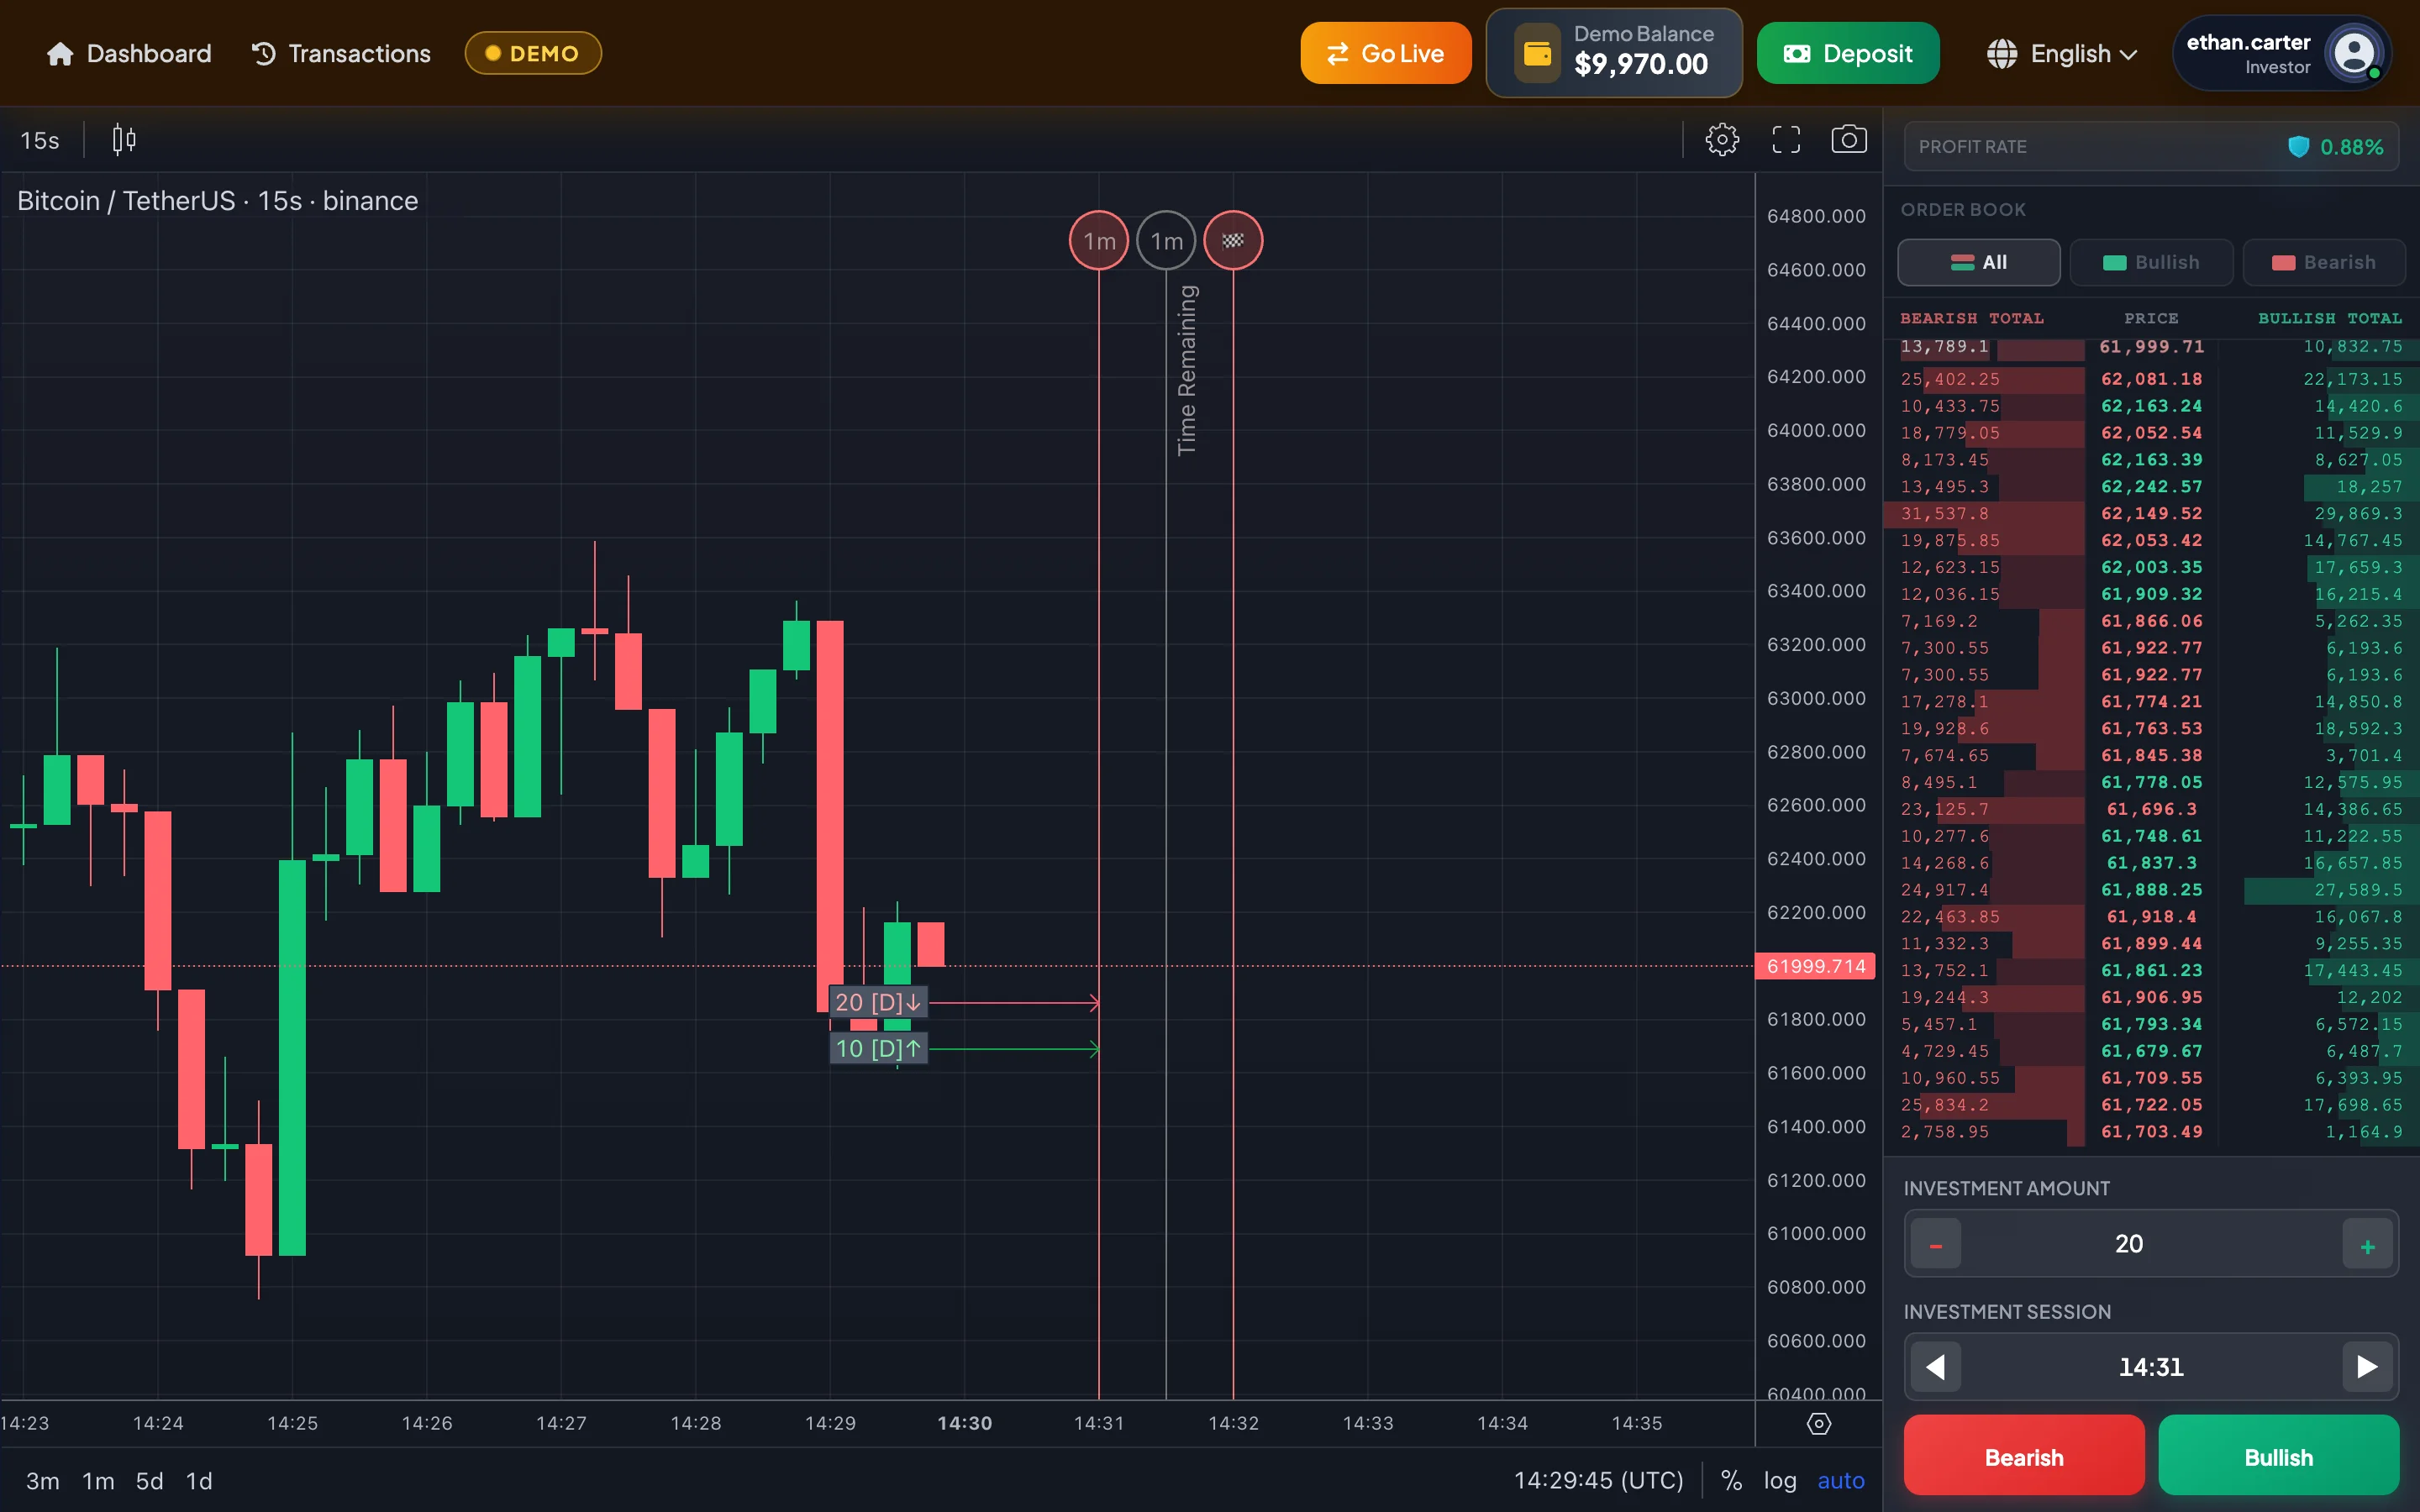Filter order book to Bearish
Image resolution: width=2420 pixels, height=1512 pixels.
click(x=2324, y=263)
